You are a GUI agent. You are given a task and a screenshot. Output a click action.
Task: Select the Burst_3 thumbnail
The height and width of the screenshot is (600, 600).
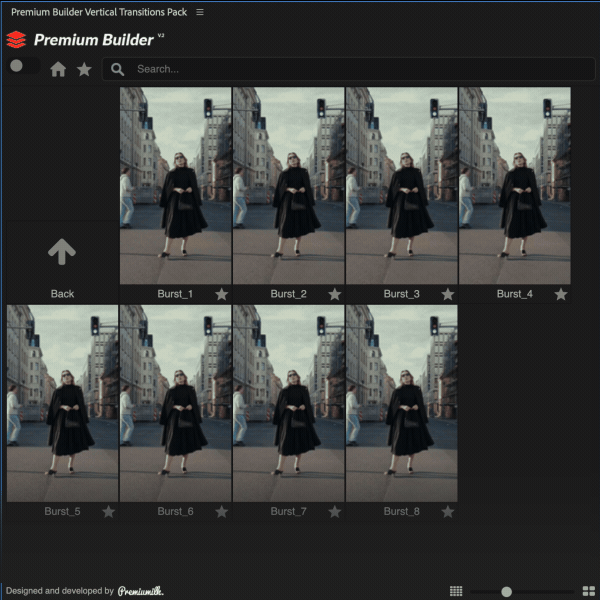pos(402,186)
